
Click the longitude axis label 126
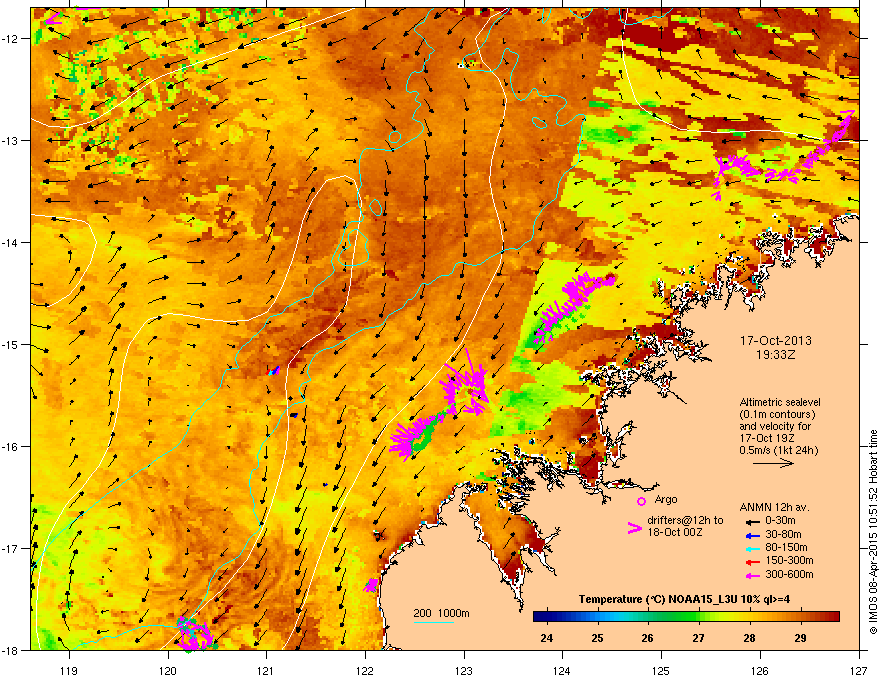coord(760,670)
